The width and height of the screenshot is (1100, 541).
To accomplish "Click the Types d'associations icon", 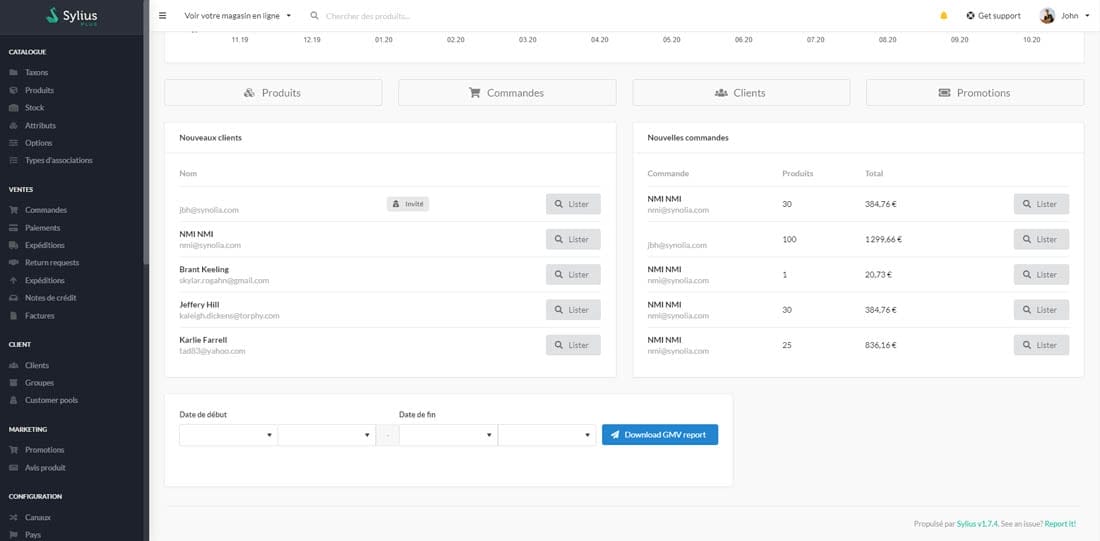I will (x=13, y=161).
